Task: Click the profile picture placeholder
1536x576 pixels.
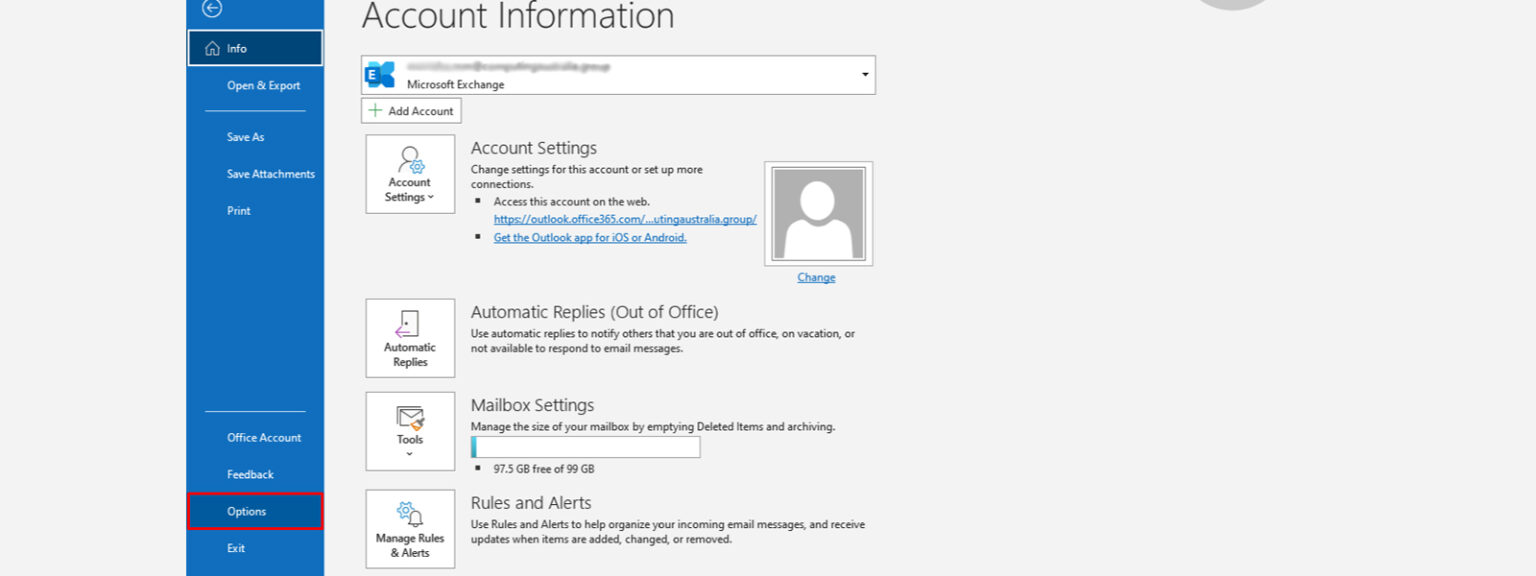Action: click(818, 214)
